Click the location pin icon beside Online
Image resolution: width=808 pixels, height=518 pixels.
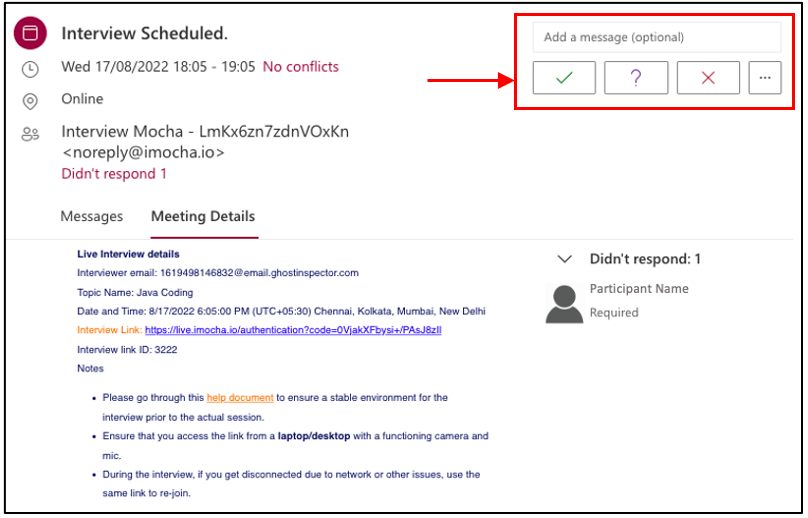(30, 102)
